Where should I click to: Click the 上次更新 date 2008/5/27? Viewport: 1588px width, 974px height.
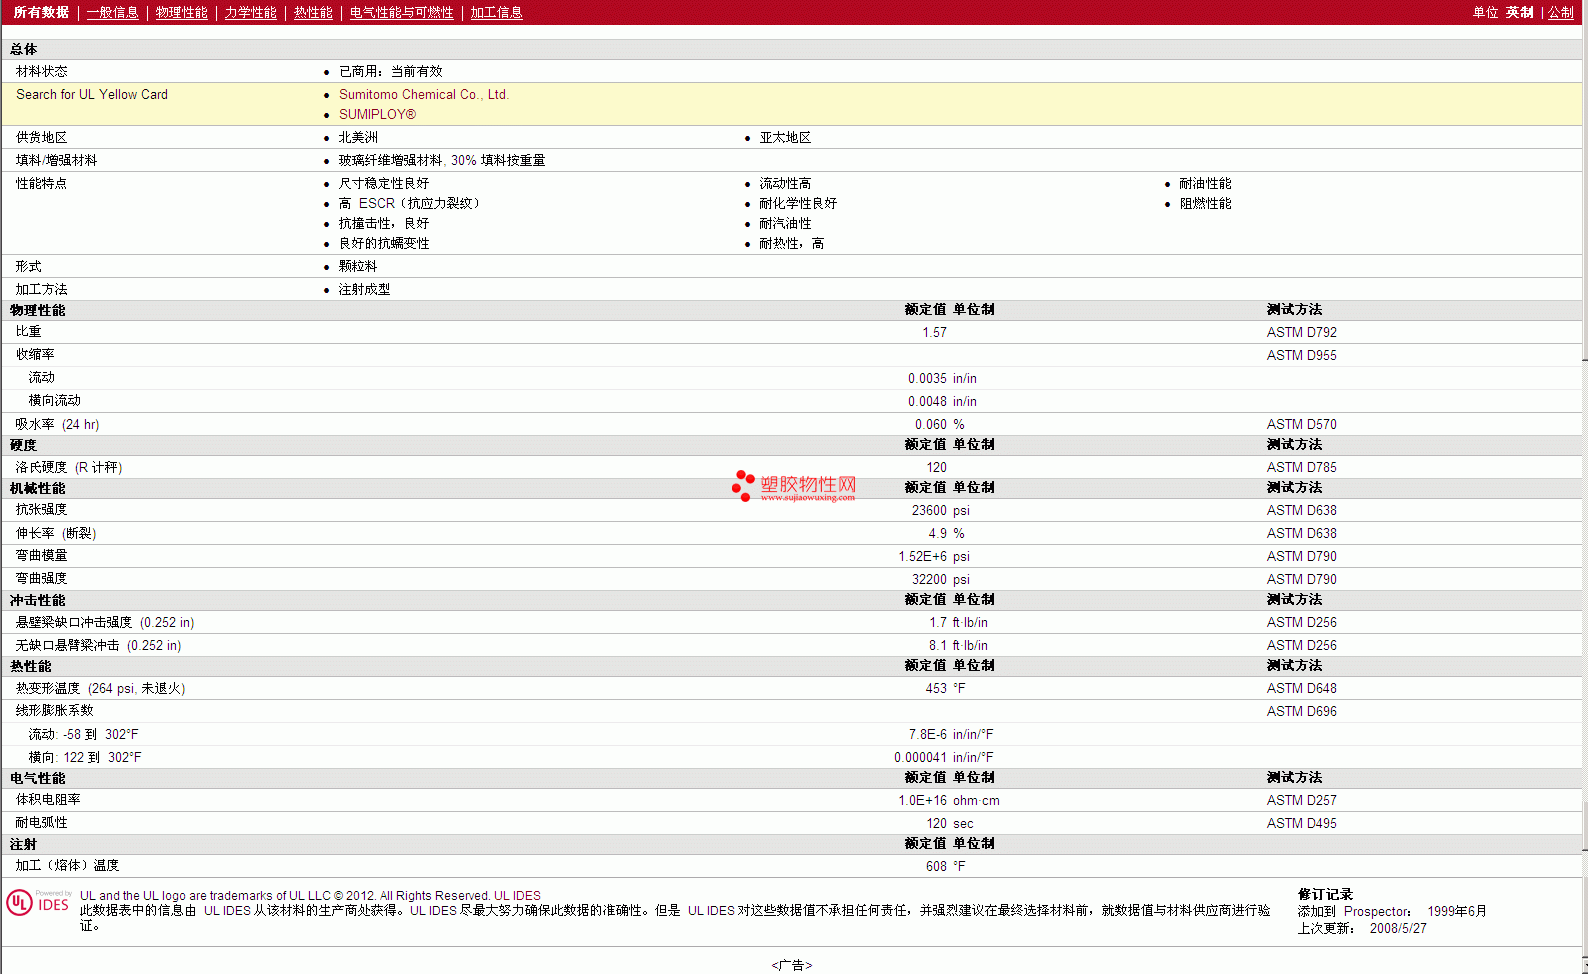1398,928
